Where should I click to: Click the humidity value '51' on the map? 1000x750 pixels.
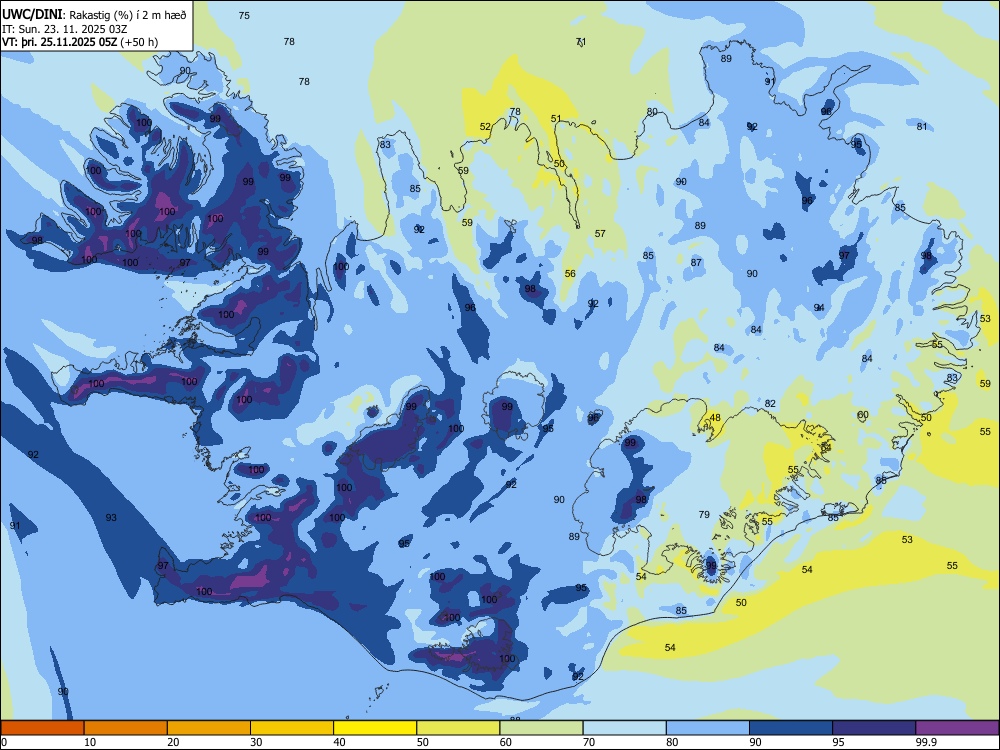pos(556,118)
